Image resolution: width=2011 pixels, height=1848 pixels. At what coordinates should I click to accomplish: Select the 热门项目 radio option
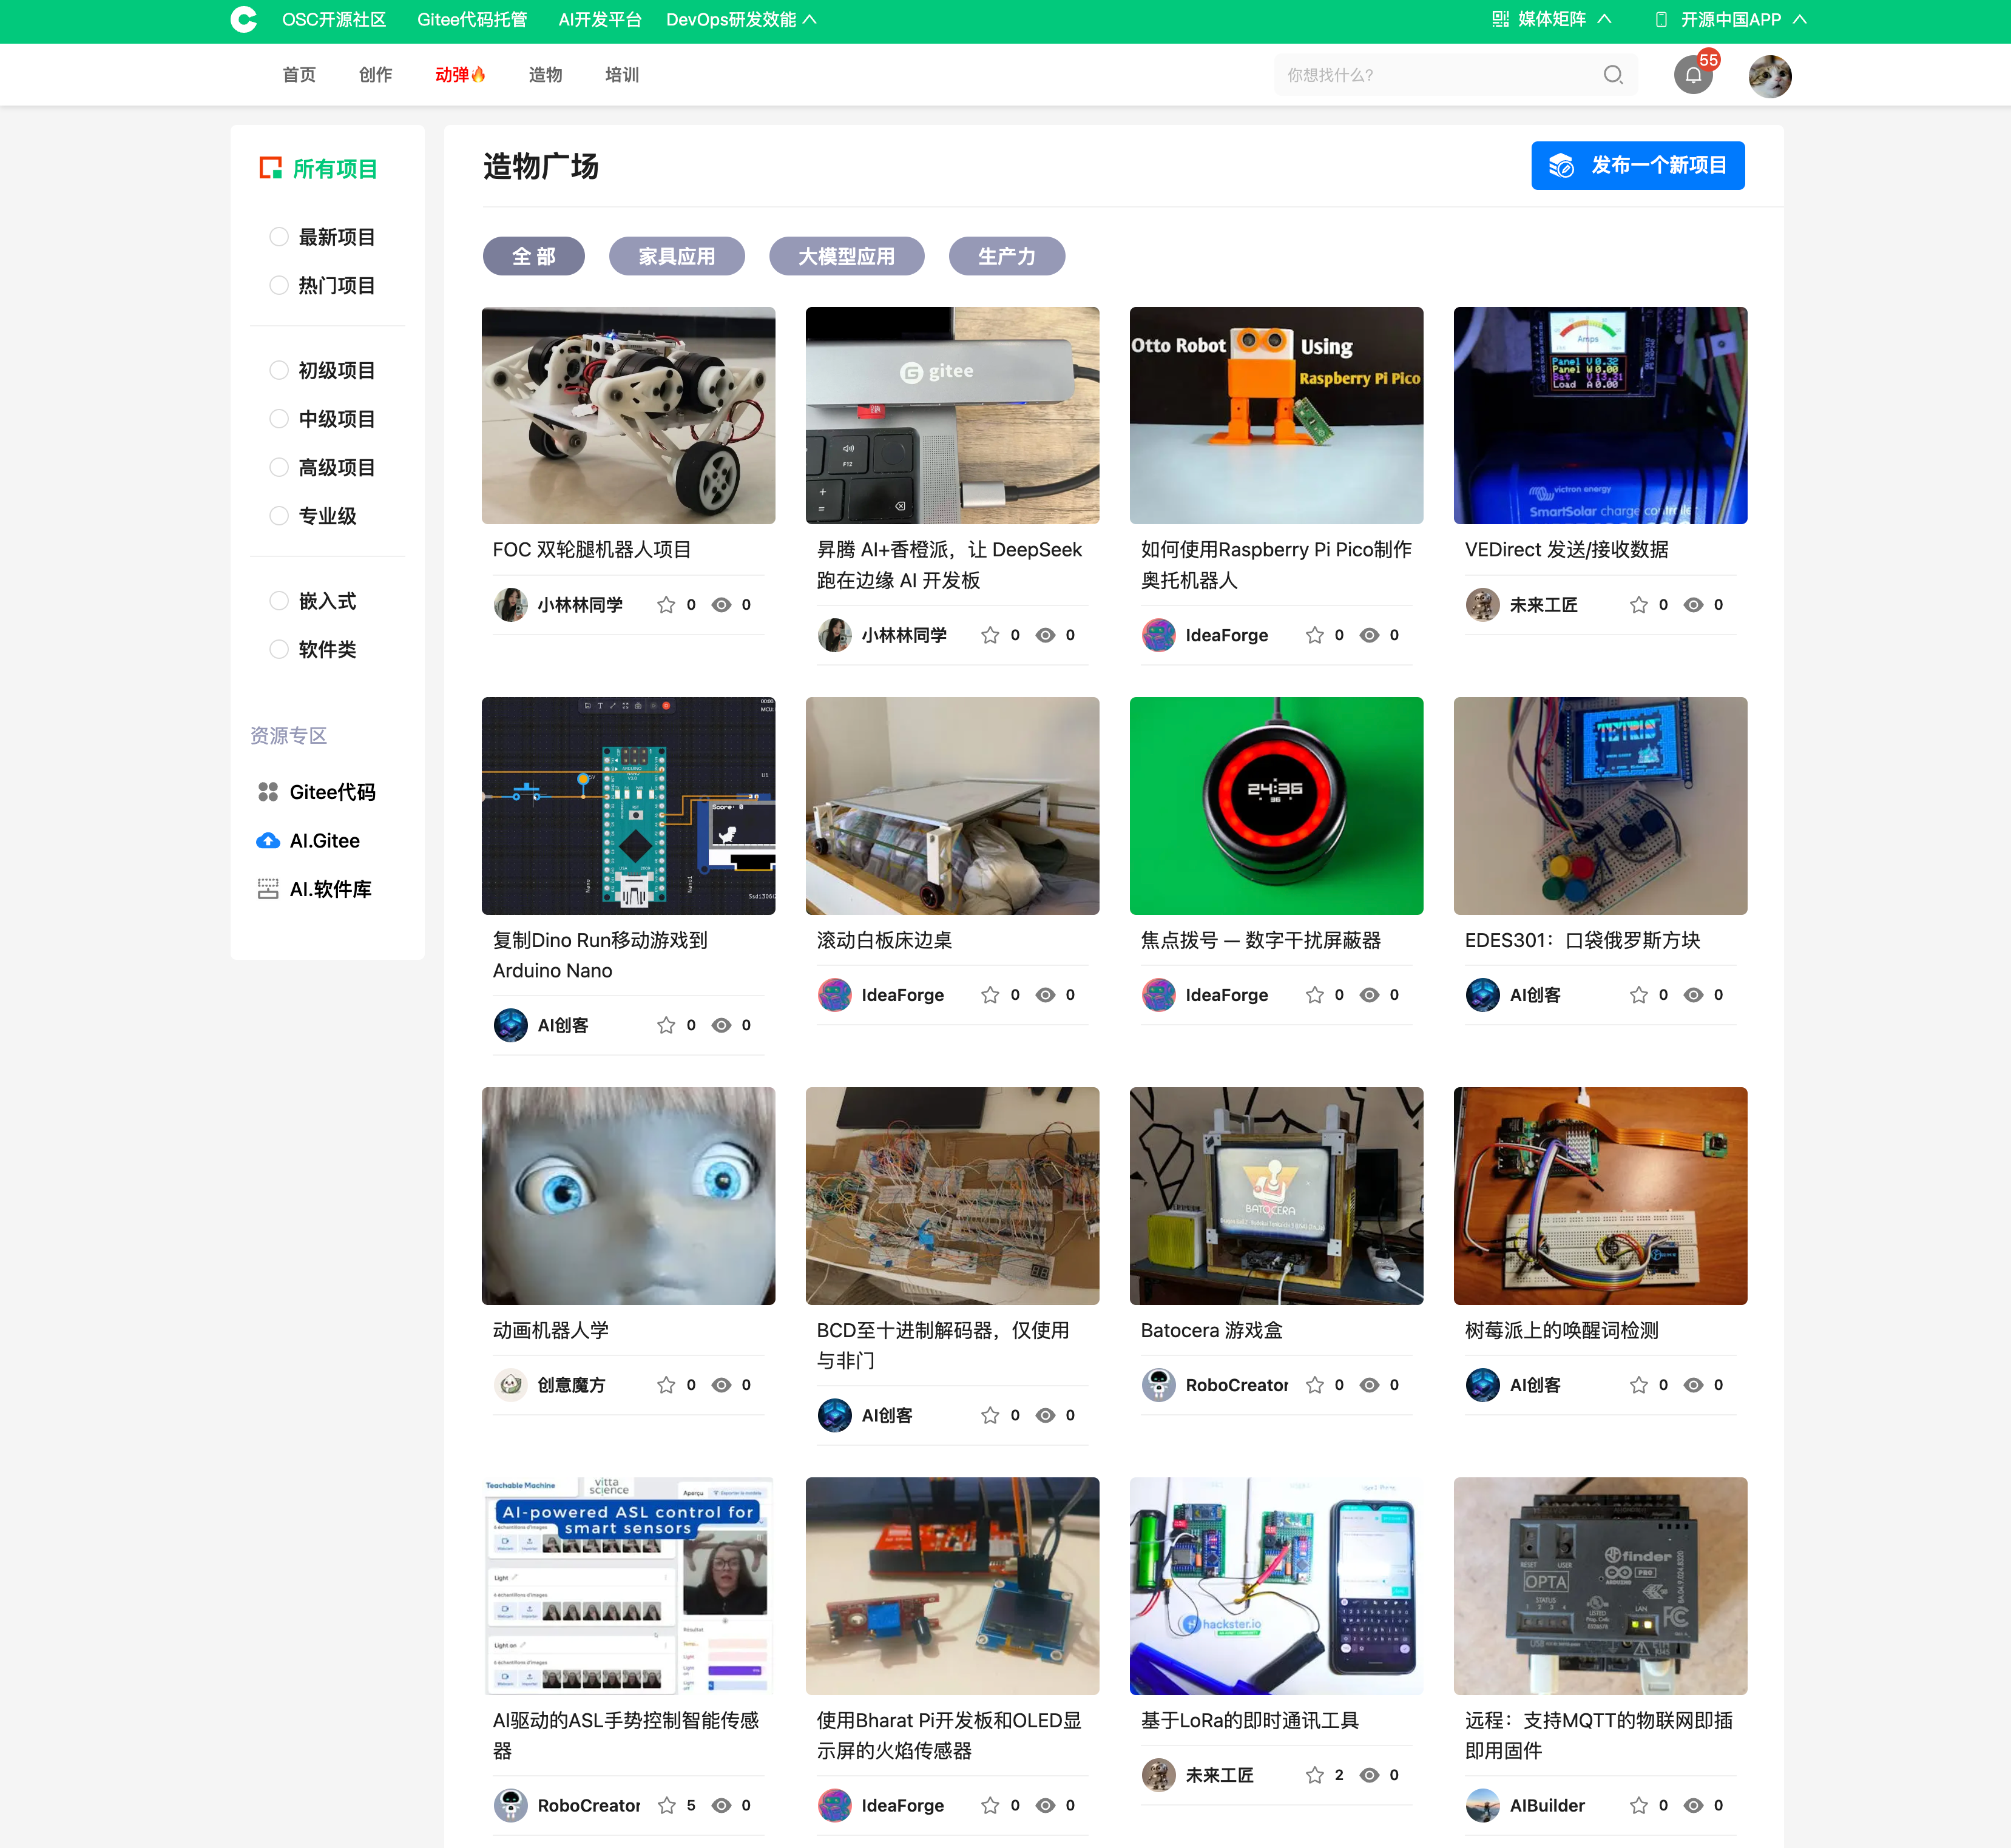click(279, 286)
